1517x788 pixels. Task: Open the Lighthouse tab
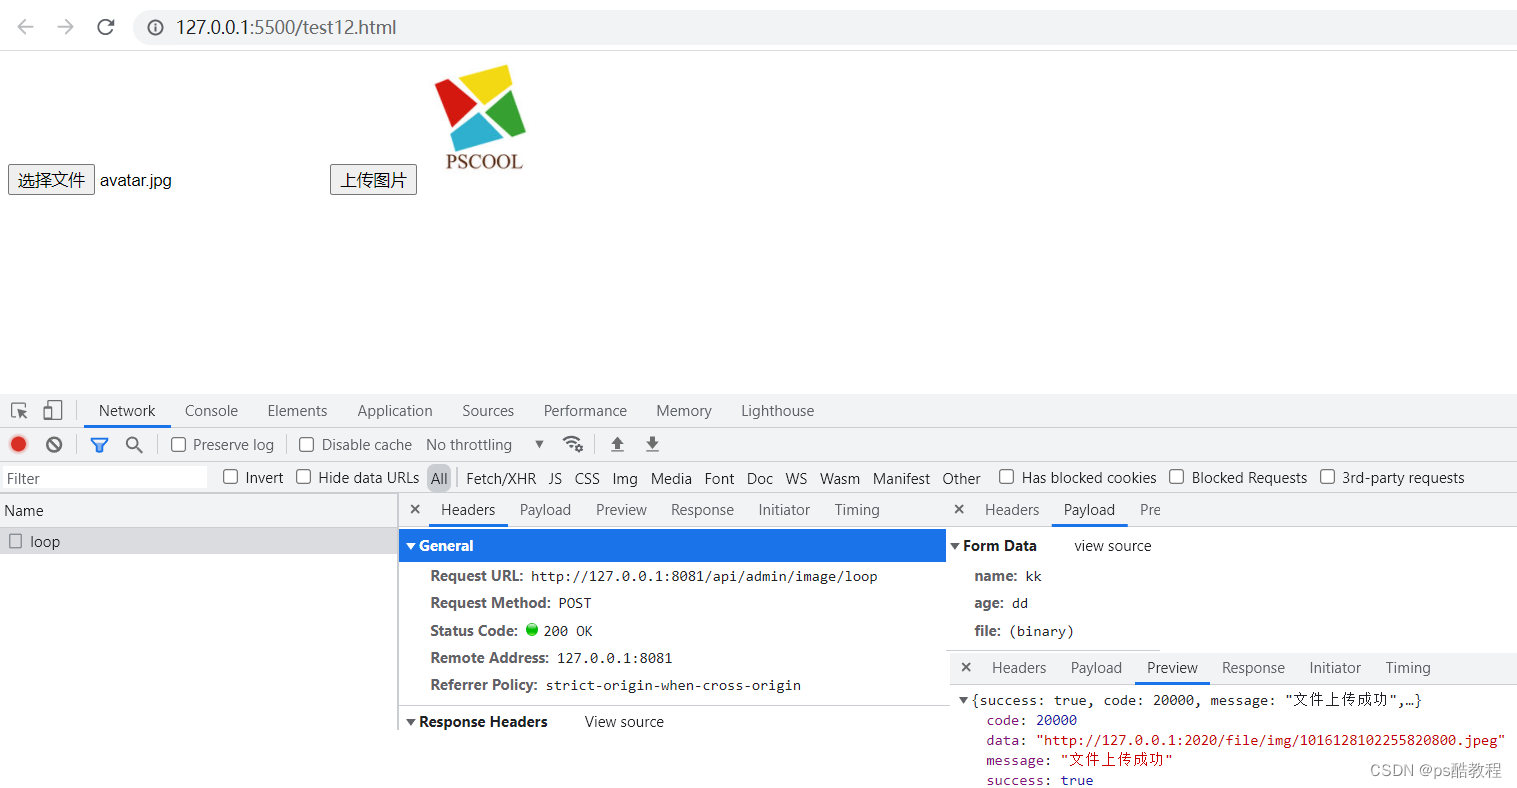(x=777, y=411)
